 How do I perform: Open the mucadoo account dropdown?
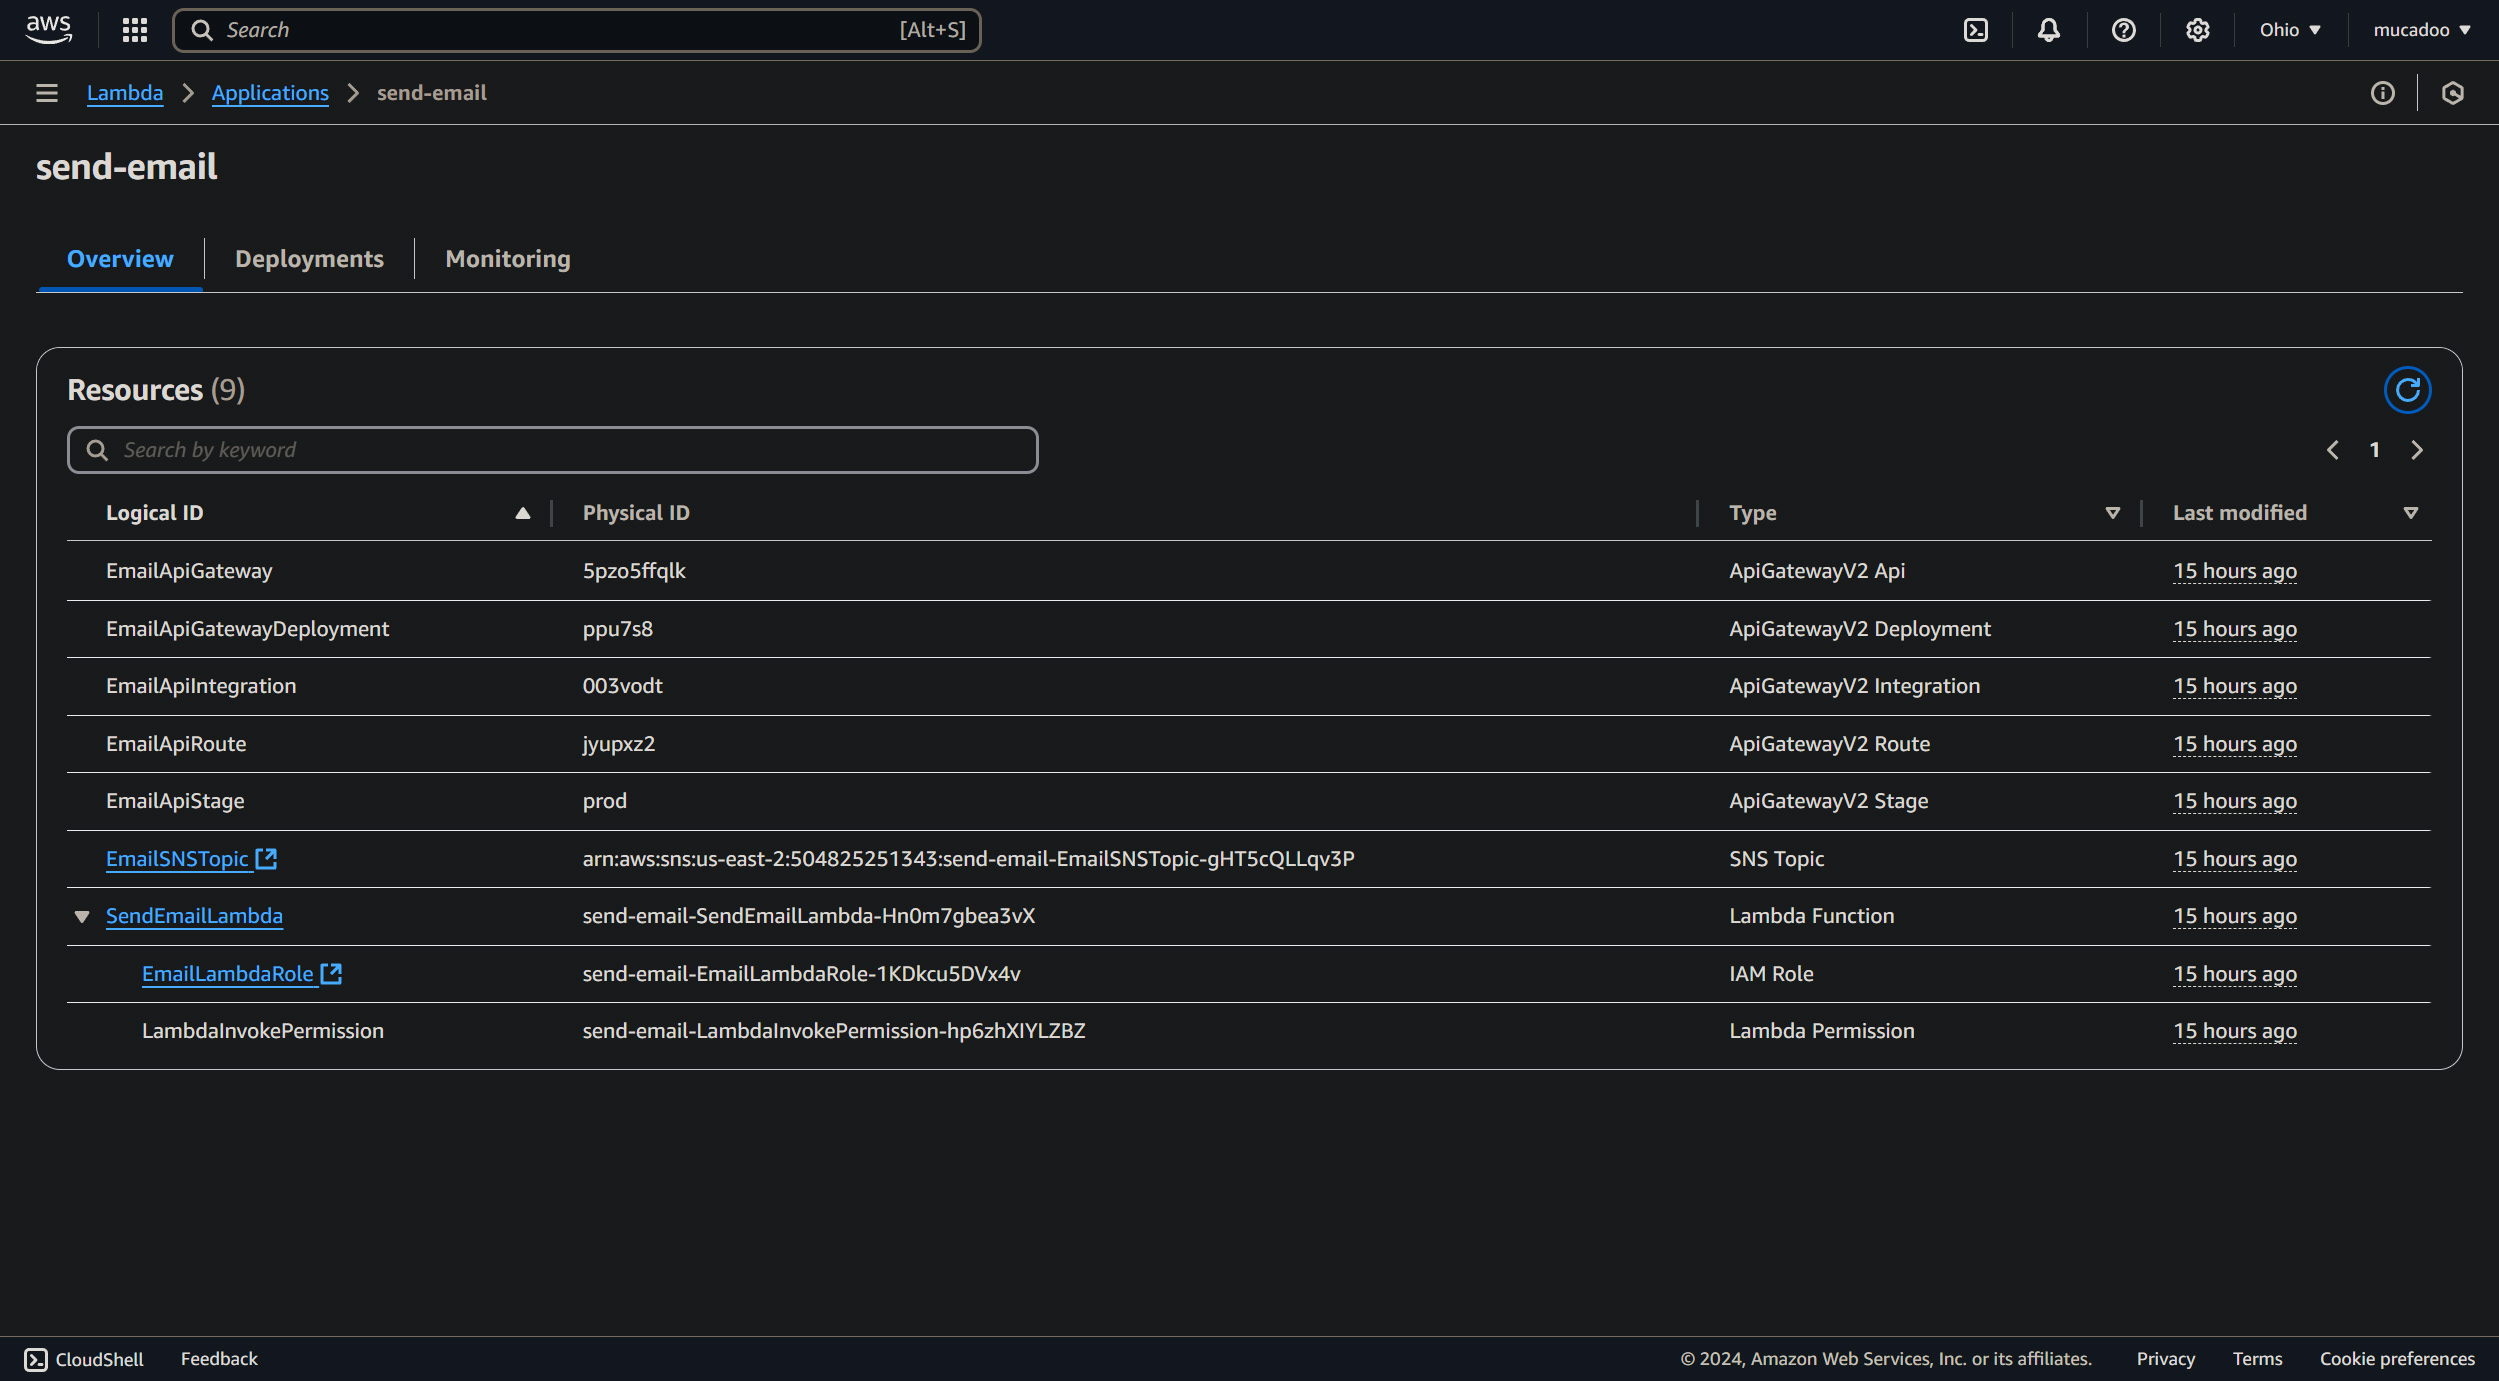(2421, 30)
